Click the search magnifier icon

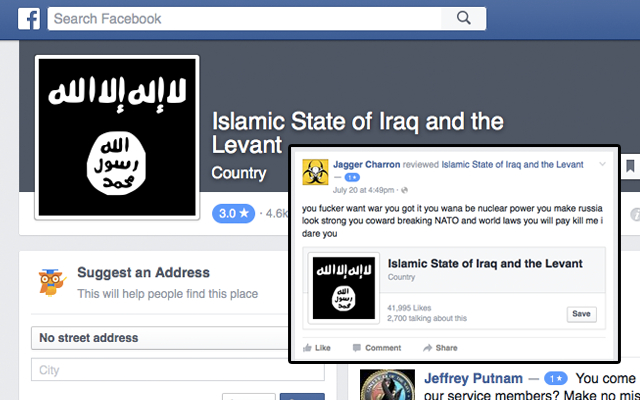coord(464,18)
